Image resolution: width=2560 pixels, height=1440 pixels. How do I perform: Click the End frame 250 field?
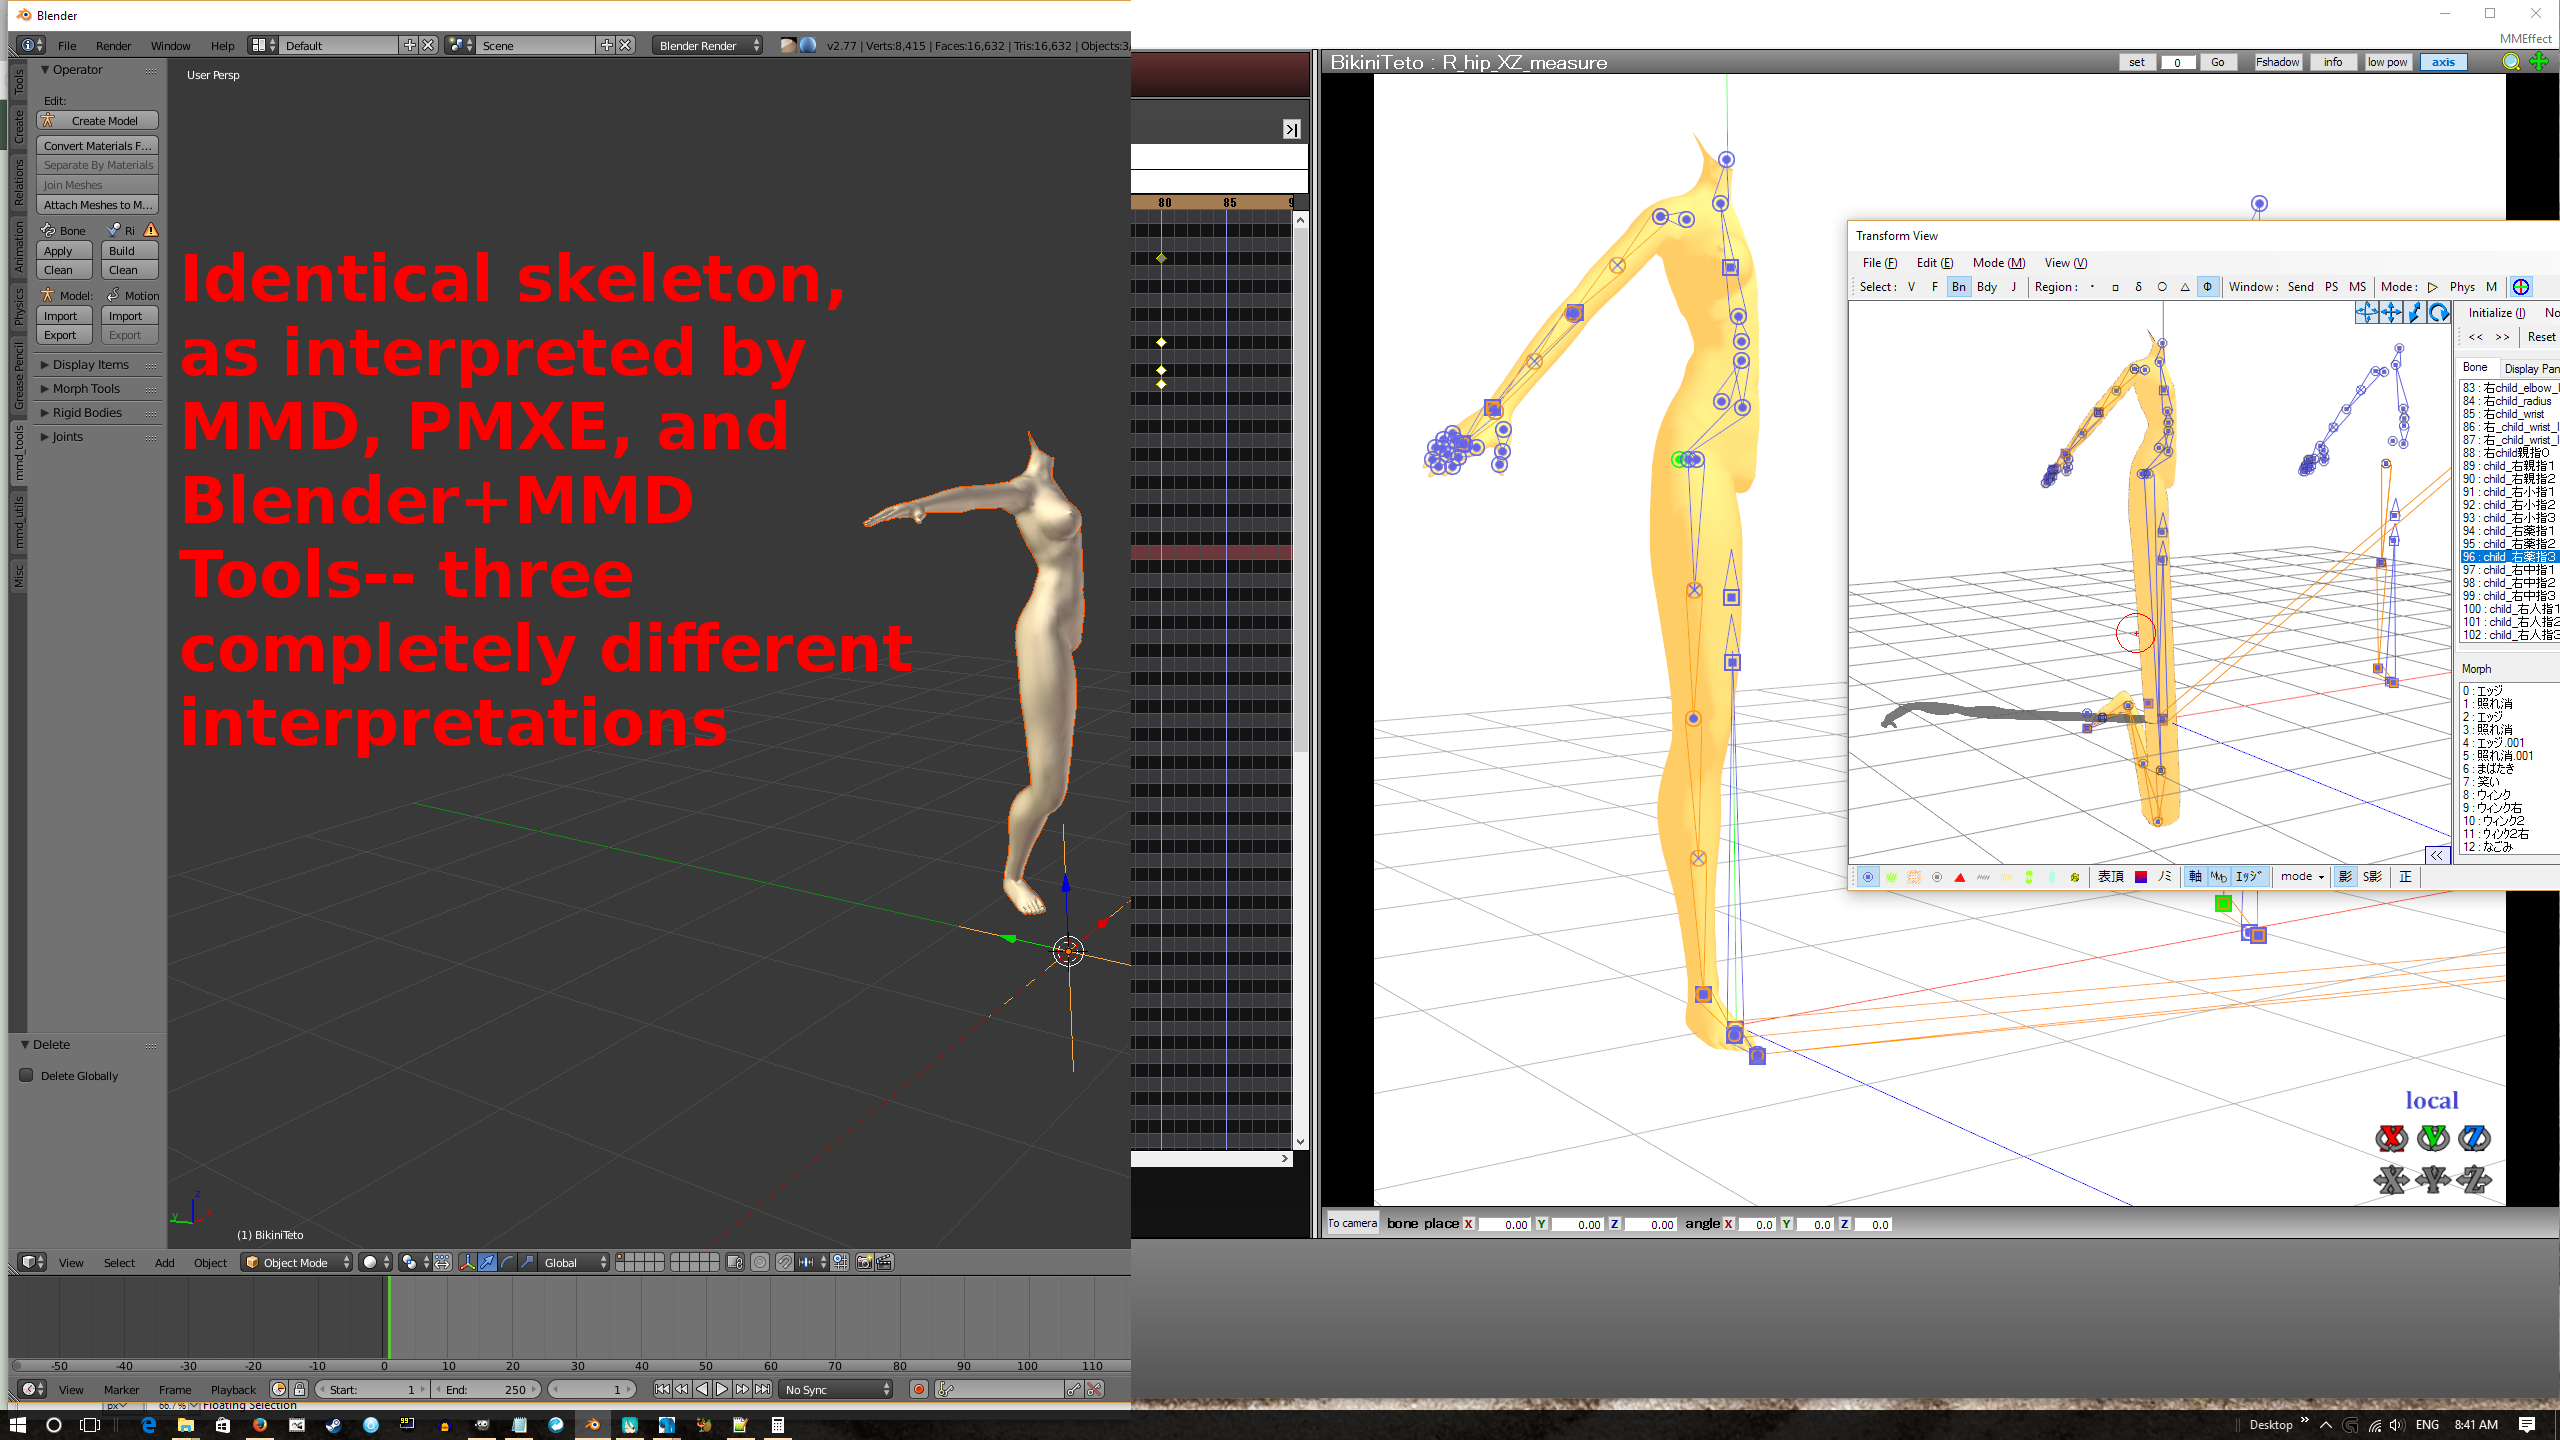[x=487, y=1389]
